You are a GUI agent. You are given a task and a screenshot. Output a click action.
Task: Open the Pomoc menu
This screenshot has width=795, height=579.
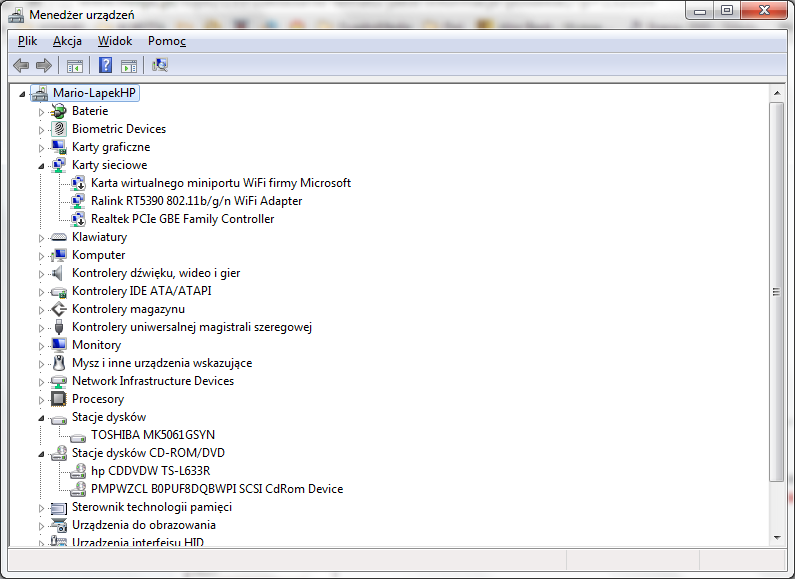[167, 41]
